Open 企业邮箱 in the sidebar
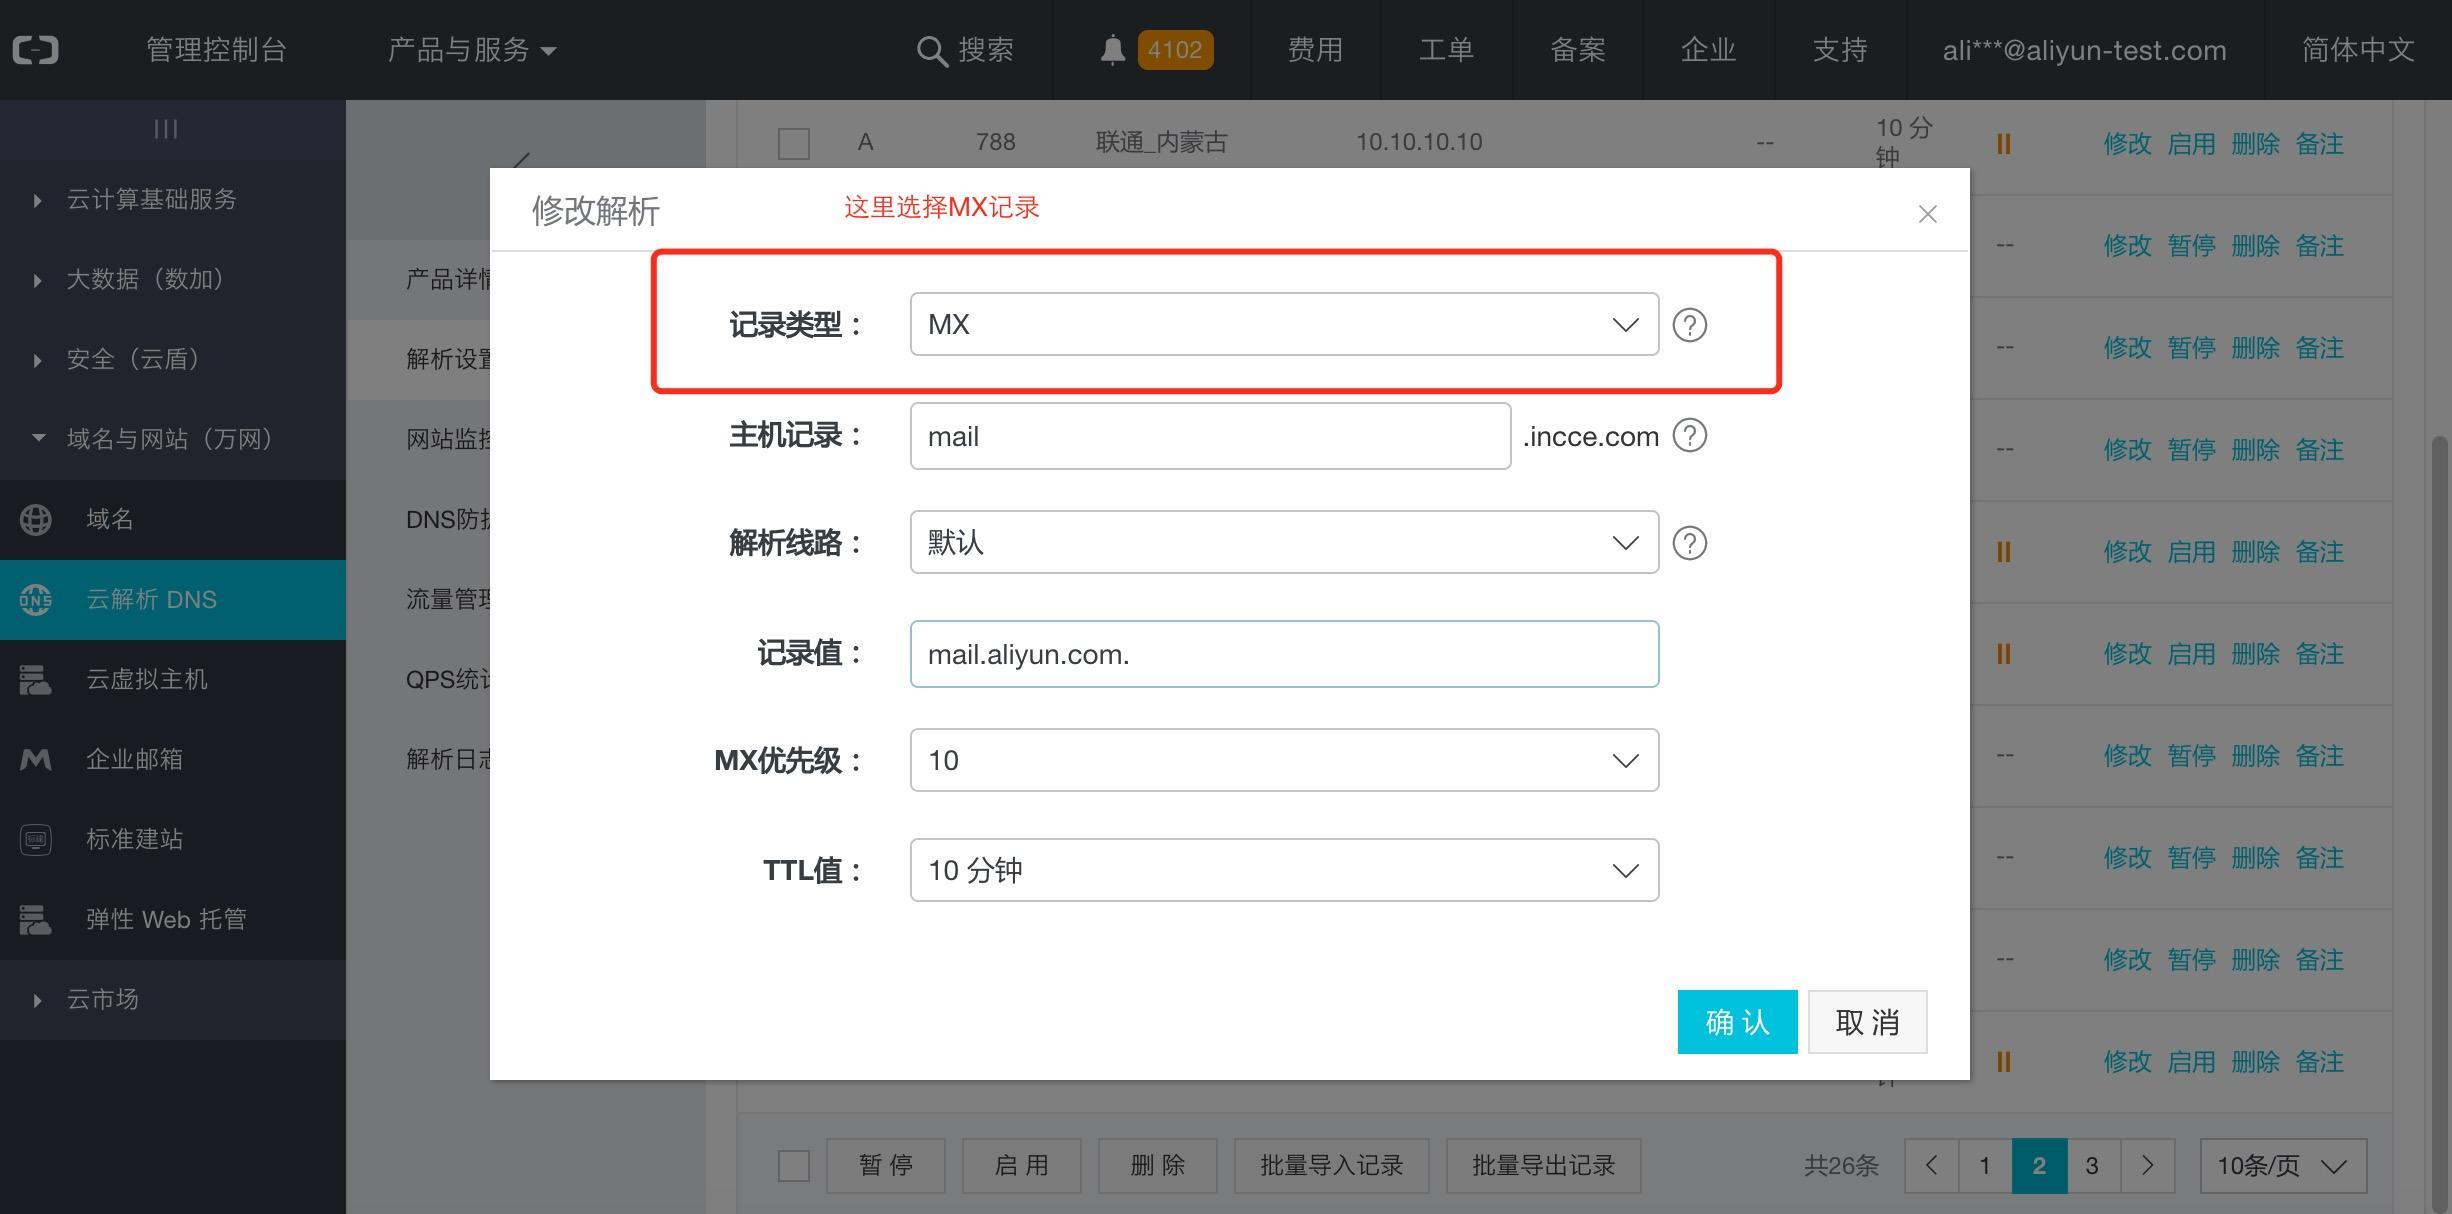Screen dimensions: 2452x1214 (x=134, y=759)
